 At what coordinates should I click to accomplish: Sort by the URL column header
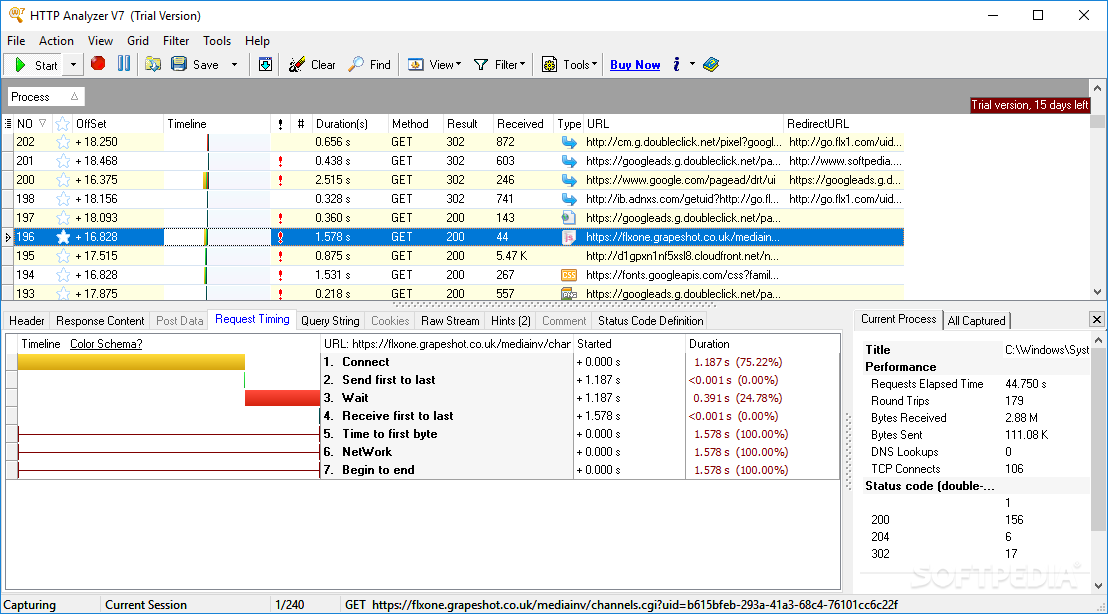click(x=683, y=124)
